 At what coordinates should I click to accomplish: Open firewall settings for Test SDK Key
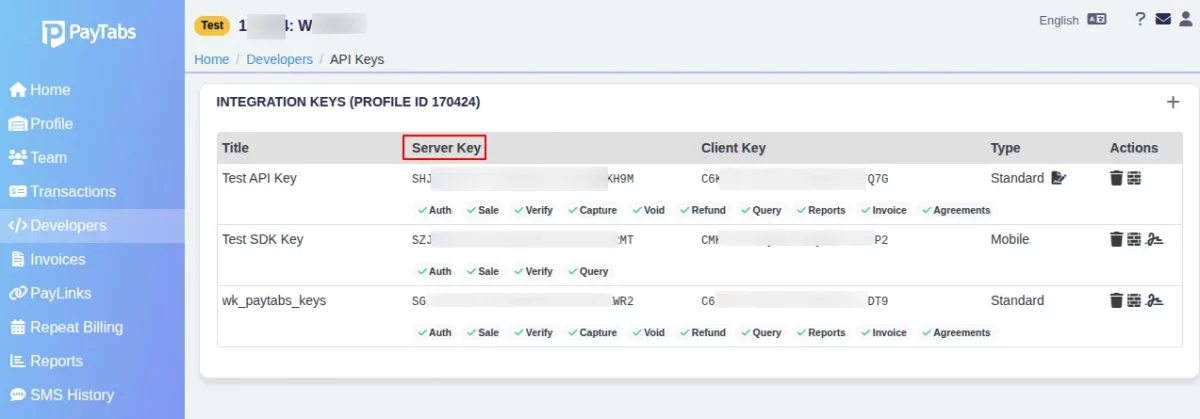point(1134,239)
